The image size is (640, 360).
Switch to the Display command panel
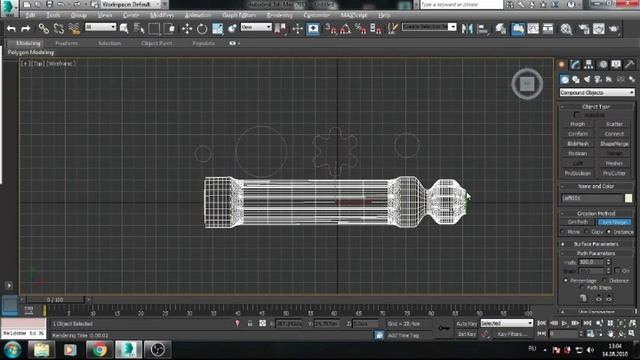click(616, 64)
